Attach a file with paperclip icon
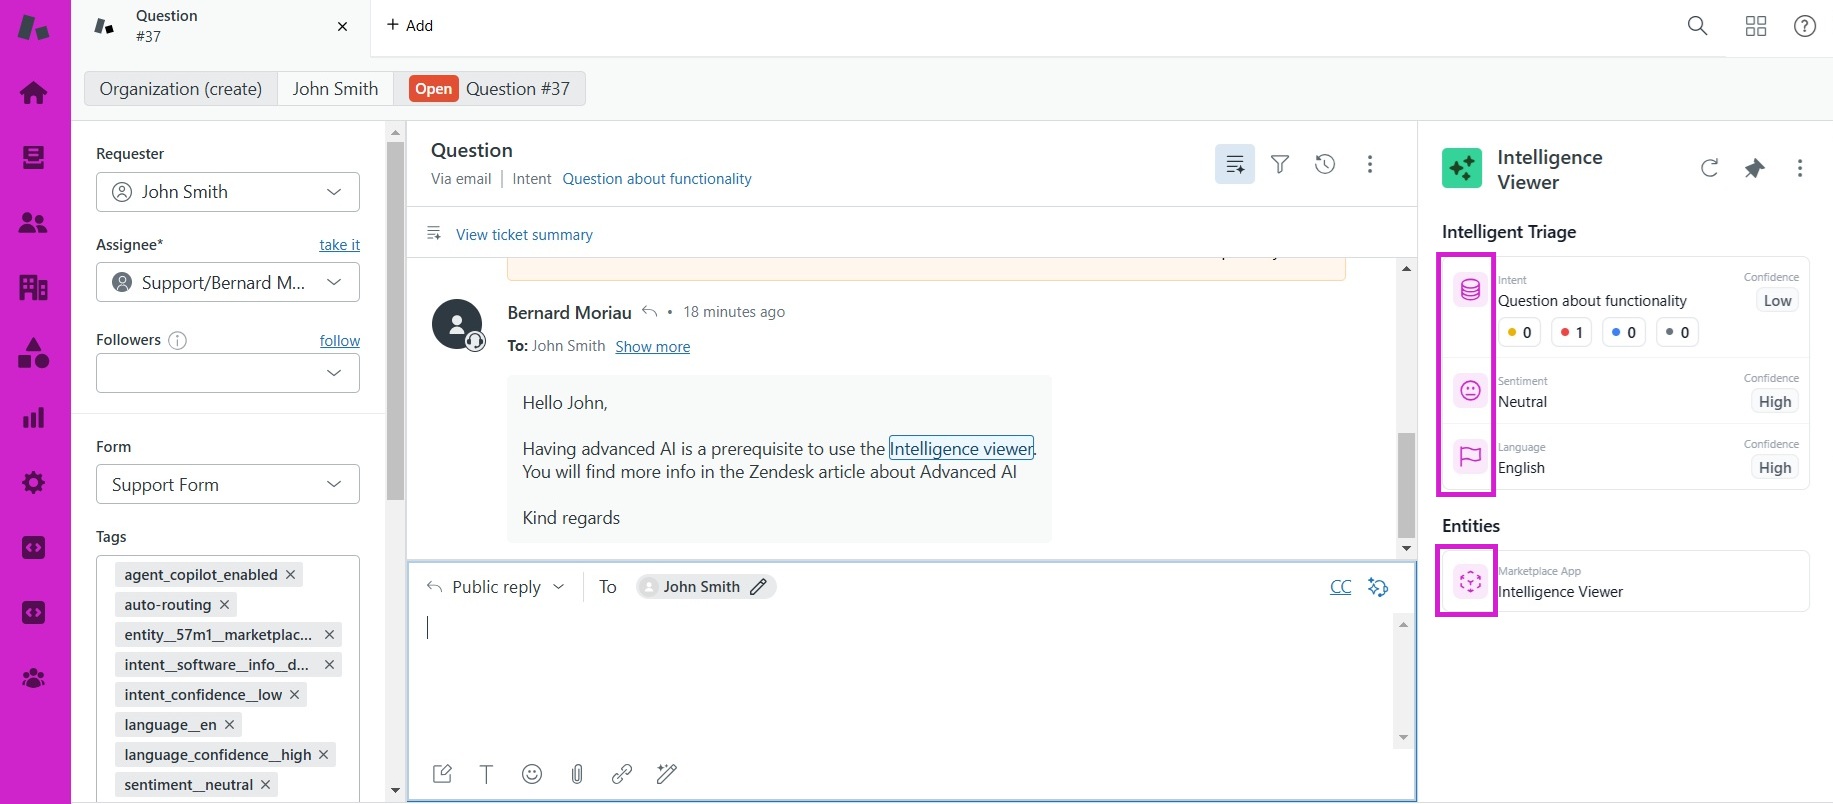1833x804 pixels. pyautogui.click(x=577, y=774)
